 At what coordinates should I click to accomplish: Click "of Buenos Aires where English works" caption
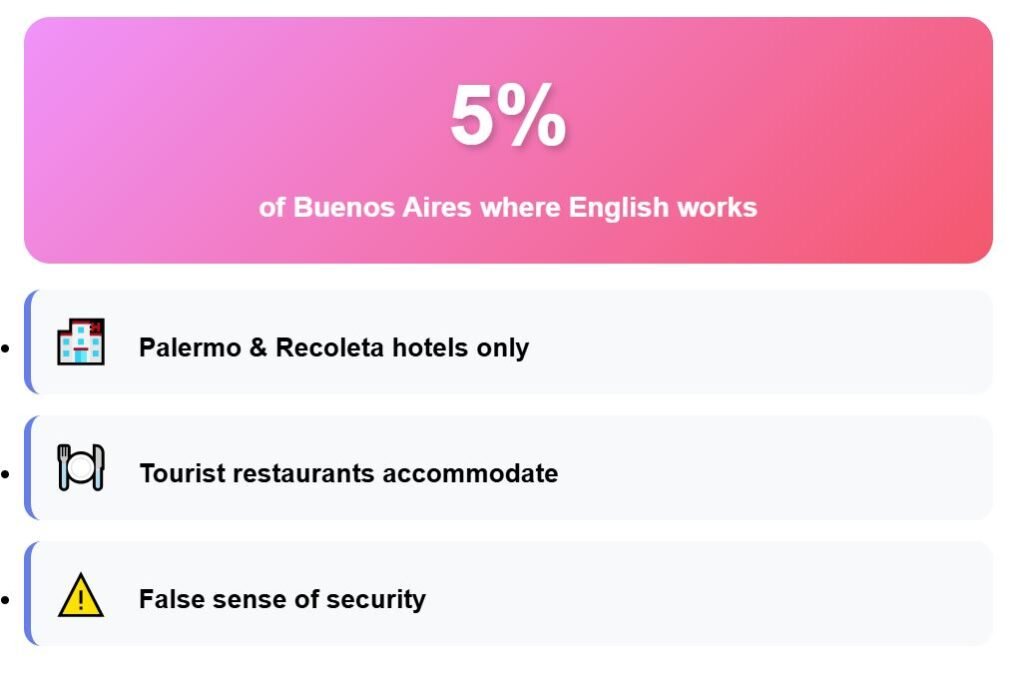coord(508,208)
